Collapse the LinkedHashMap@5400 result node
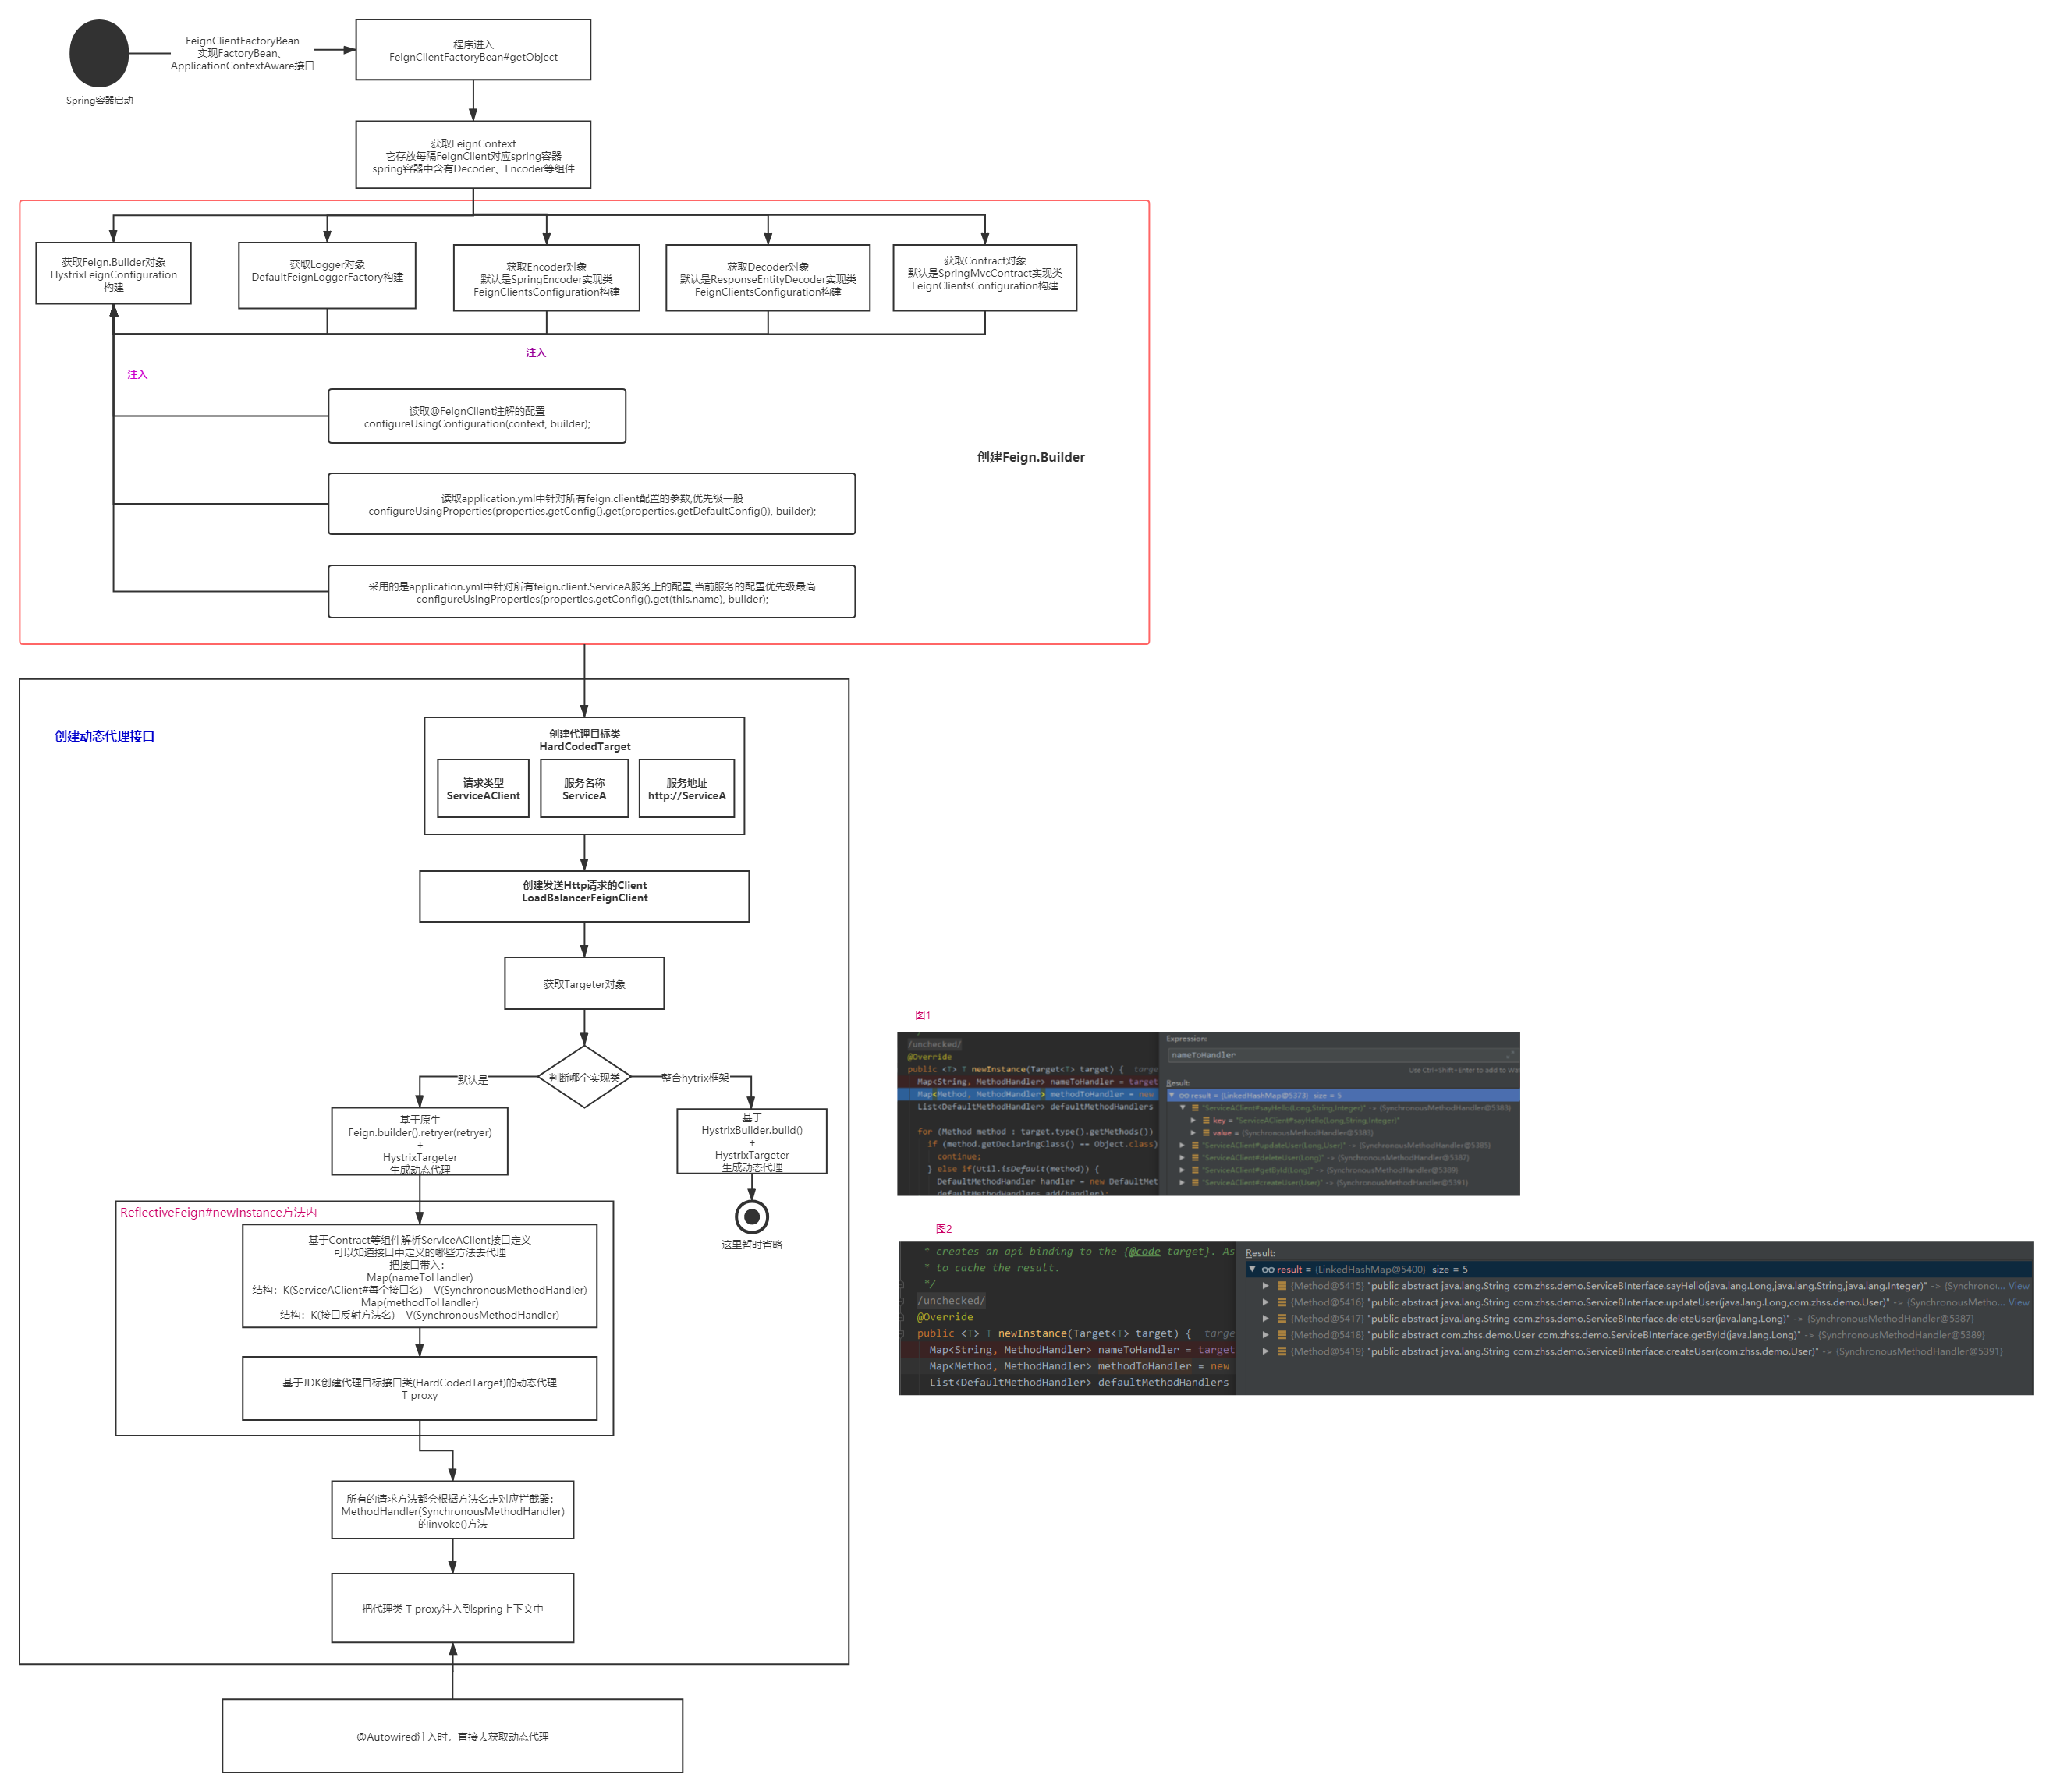Viewport: 2053px width, 1792px height. pos(1252,1269)
